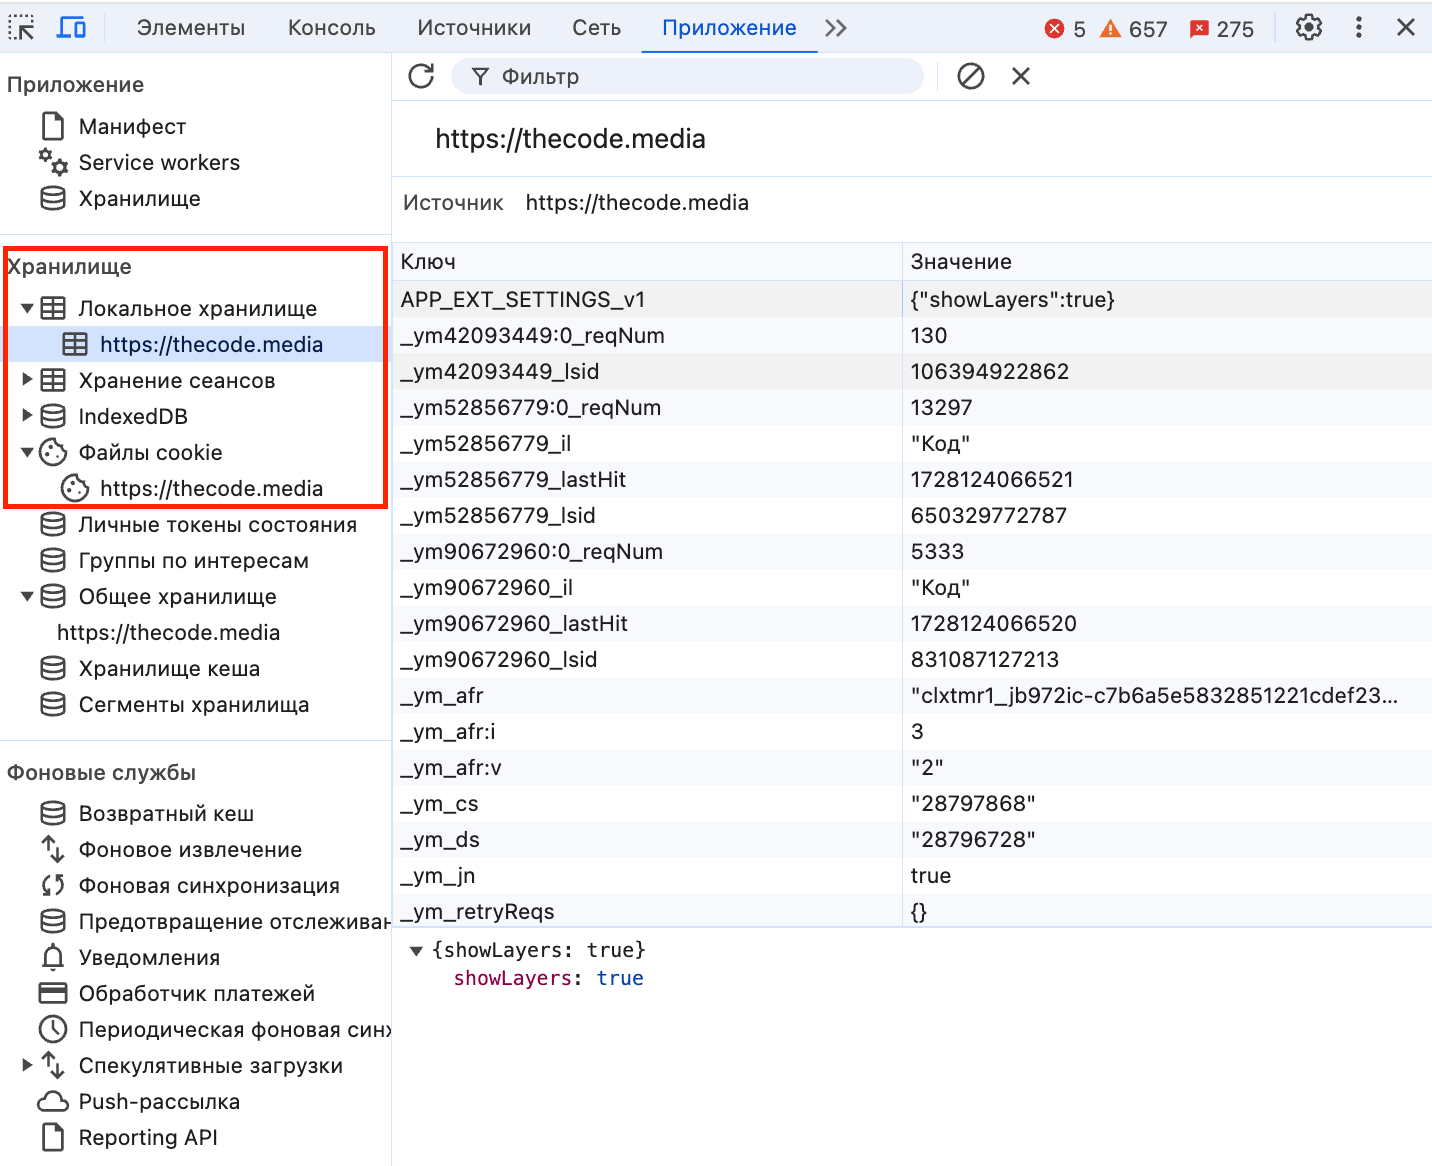Refresh storage items with reload icon
1432x1166 pixels.
pyautogui.click(x=420, y=76)
